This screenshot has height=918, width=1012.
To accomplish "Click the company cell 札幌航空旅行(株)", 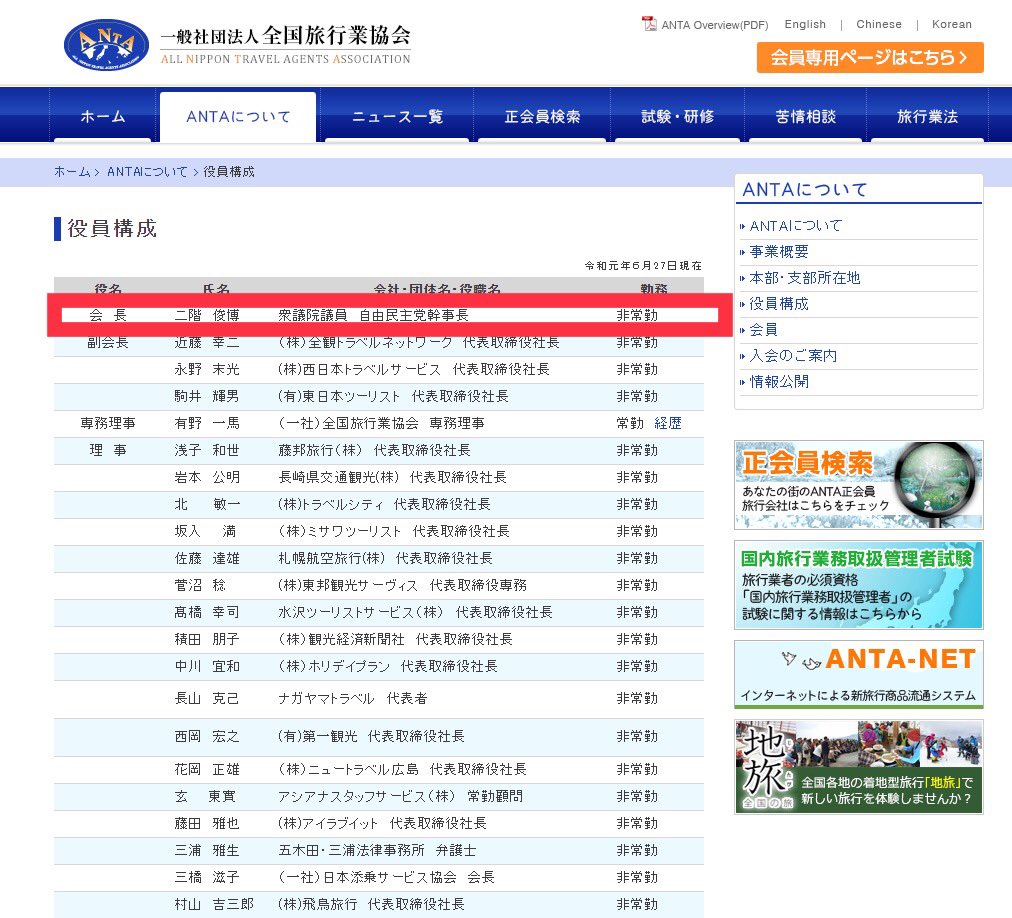I will pyautogui.click(x=385, y=558).
